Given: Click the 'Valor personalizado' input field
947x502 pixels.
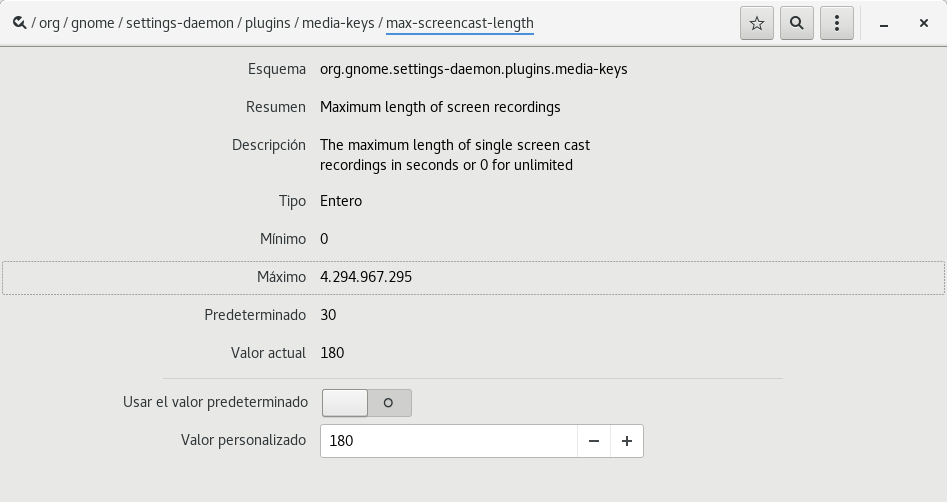Looking at the screenshot, I should pos(448,441).
